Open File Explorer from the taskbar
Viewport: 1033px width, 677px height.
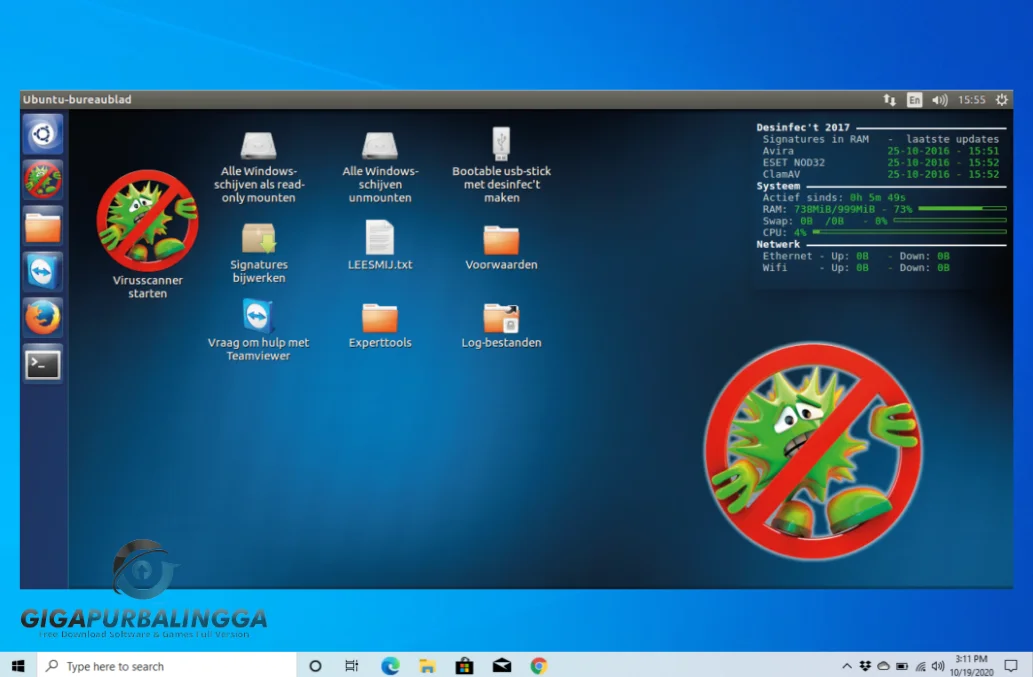427,666
